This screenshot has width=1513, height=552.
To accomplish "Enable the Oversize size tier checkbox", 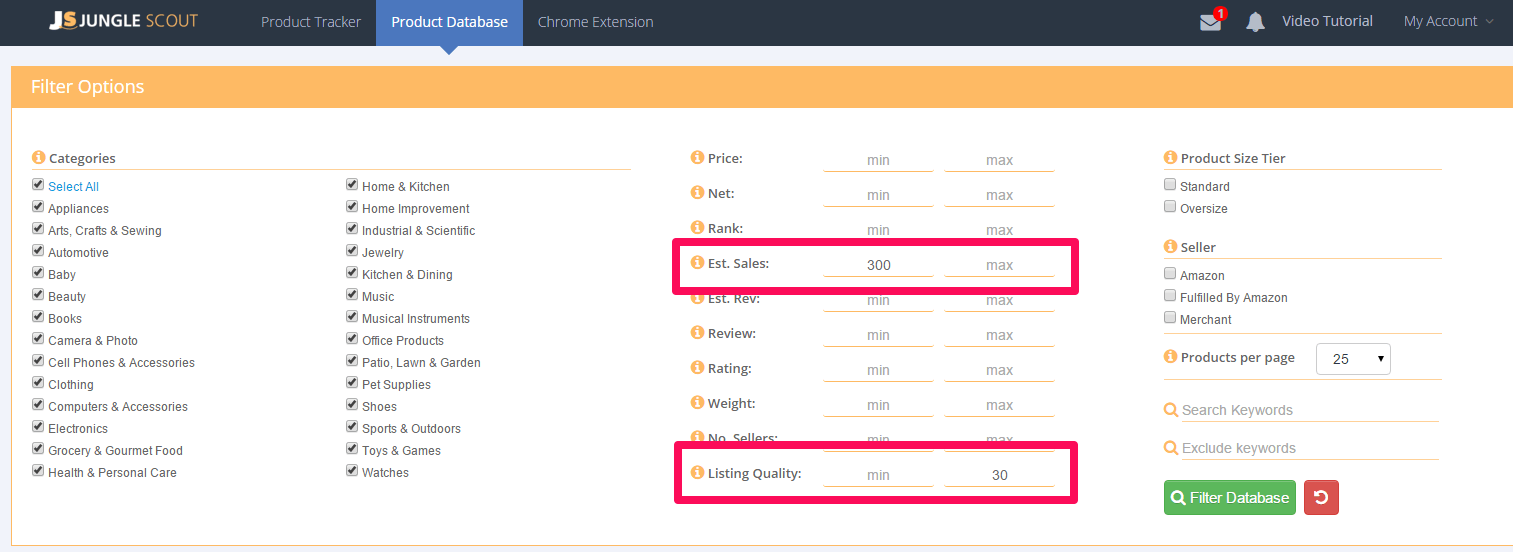I will tap(1170, 207).
